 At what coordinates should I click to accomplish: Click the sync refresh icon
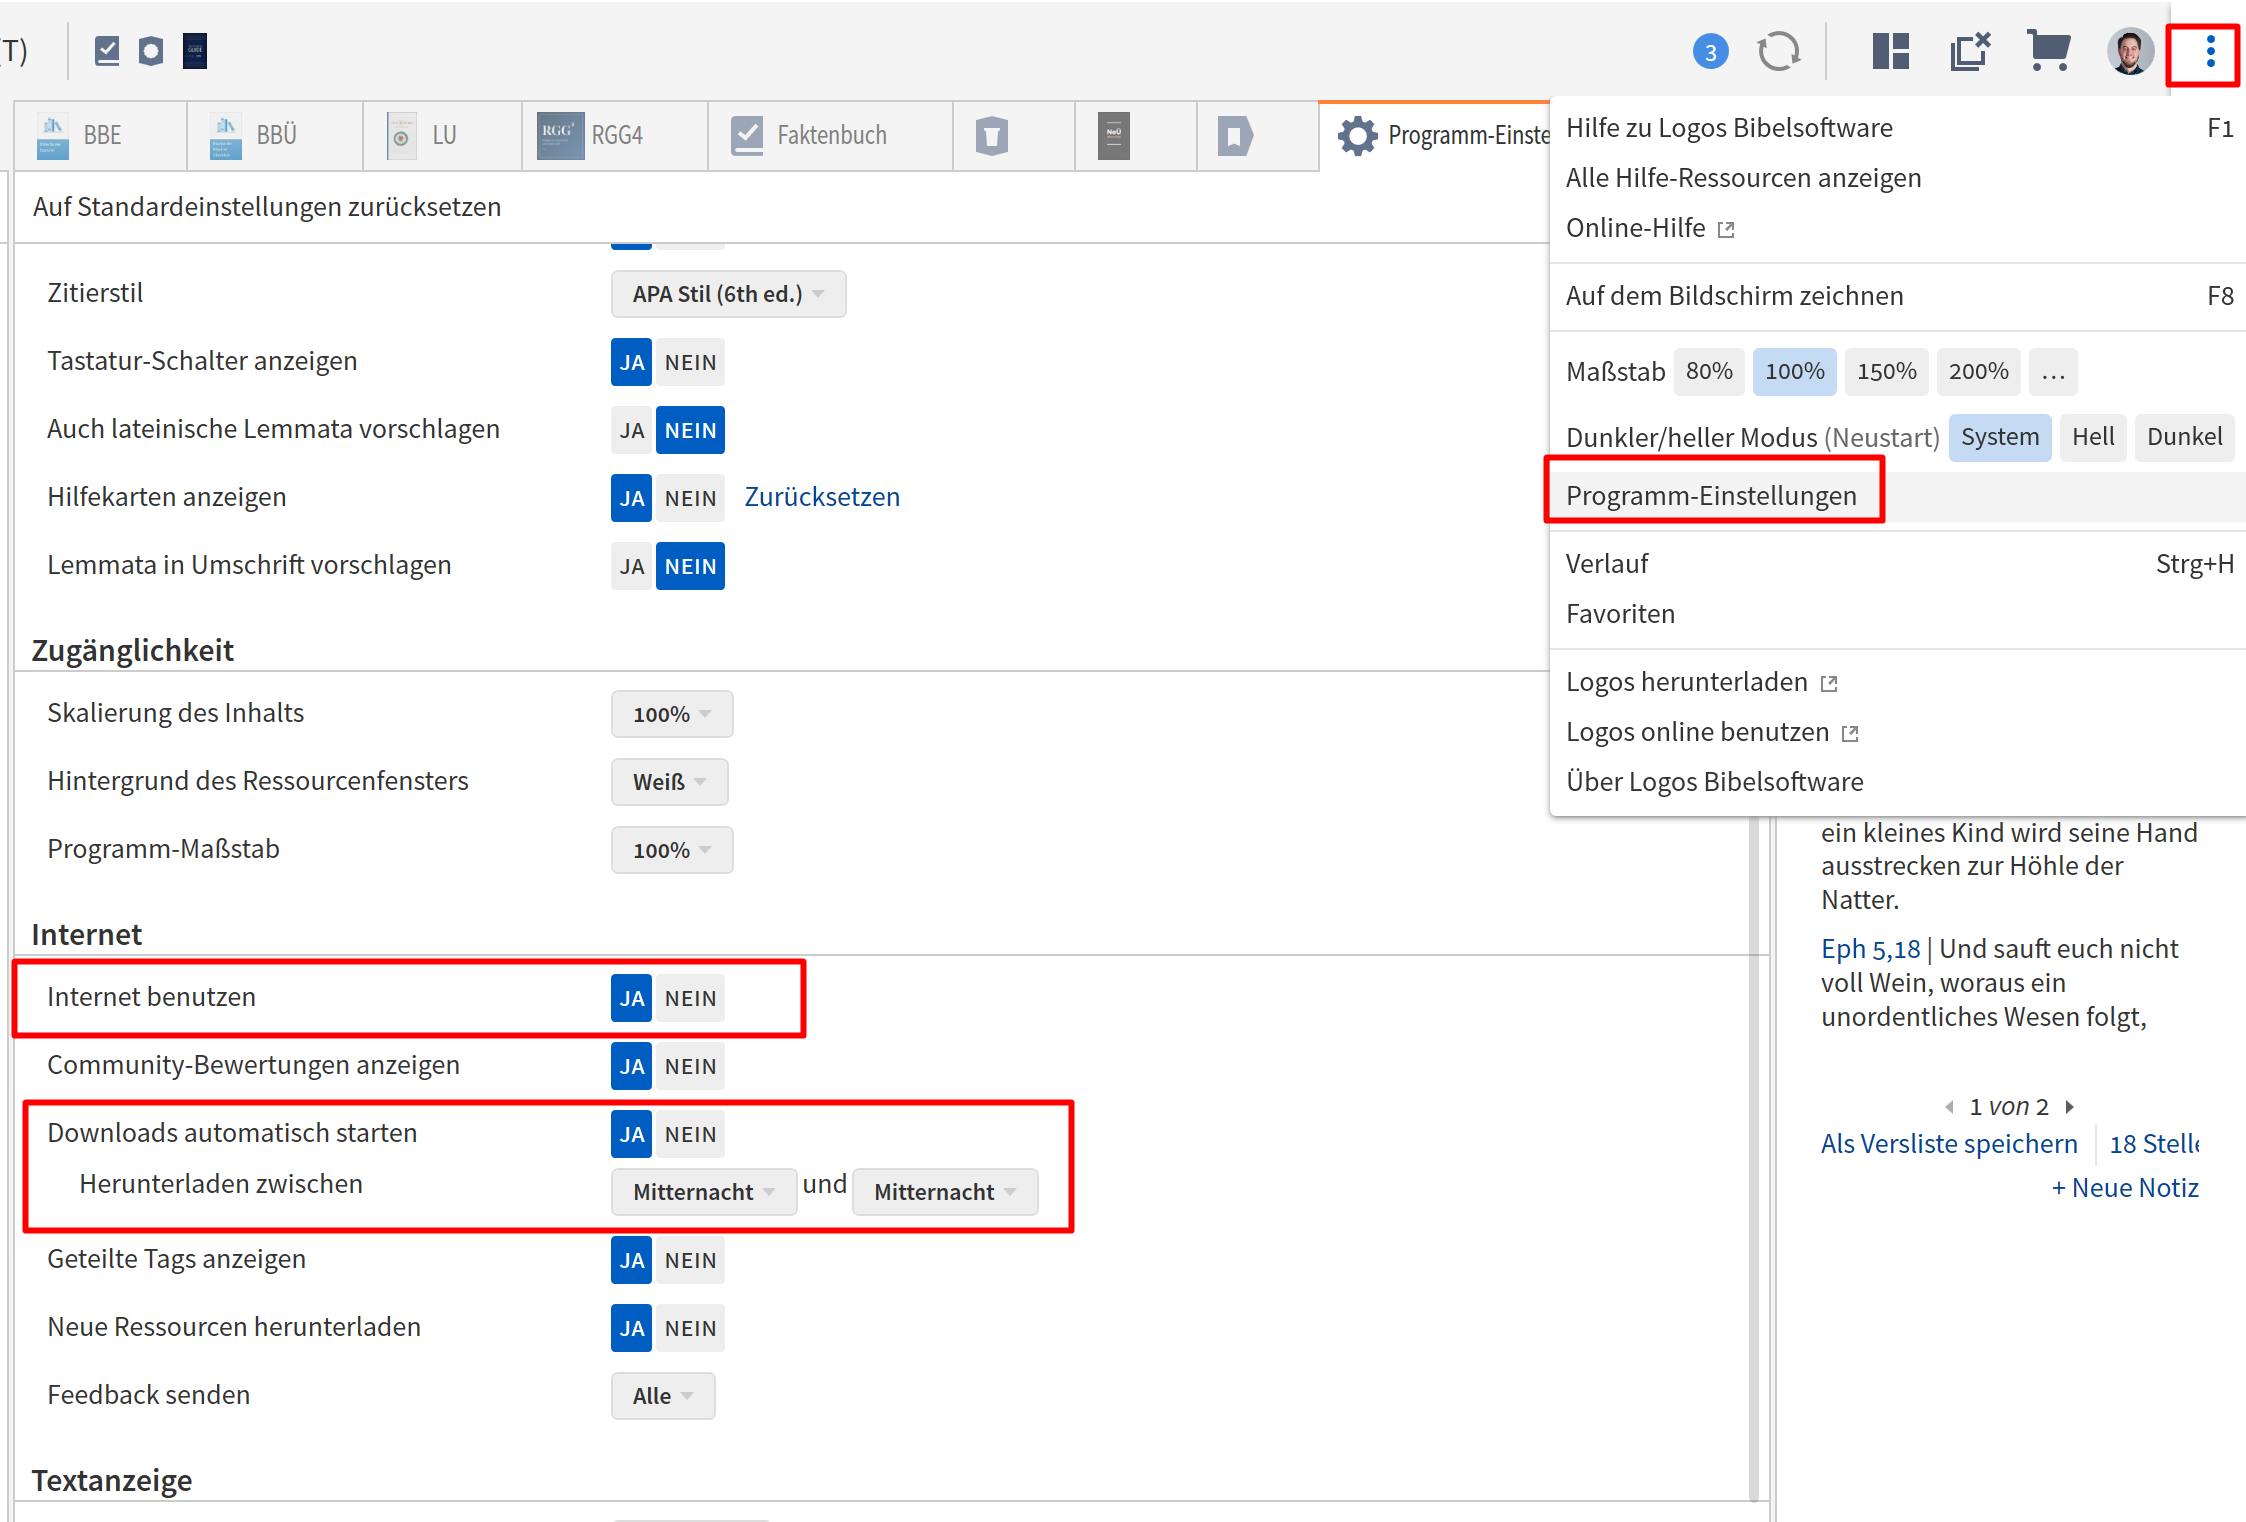point(1779,51)
